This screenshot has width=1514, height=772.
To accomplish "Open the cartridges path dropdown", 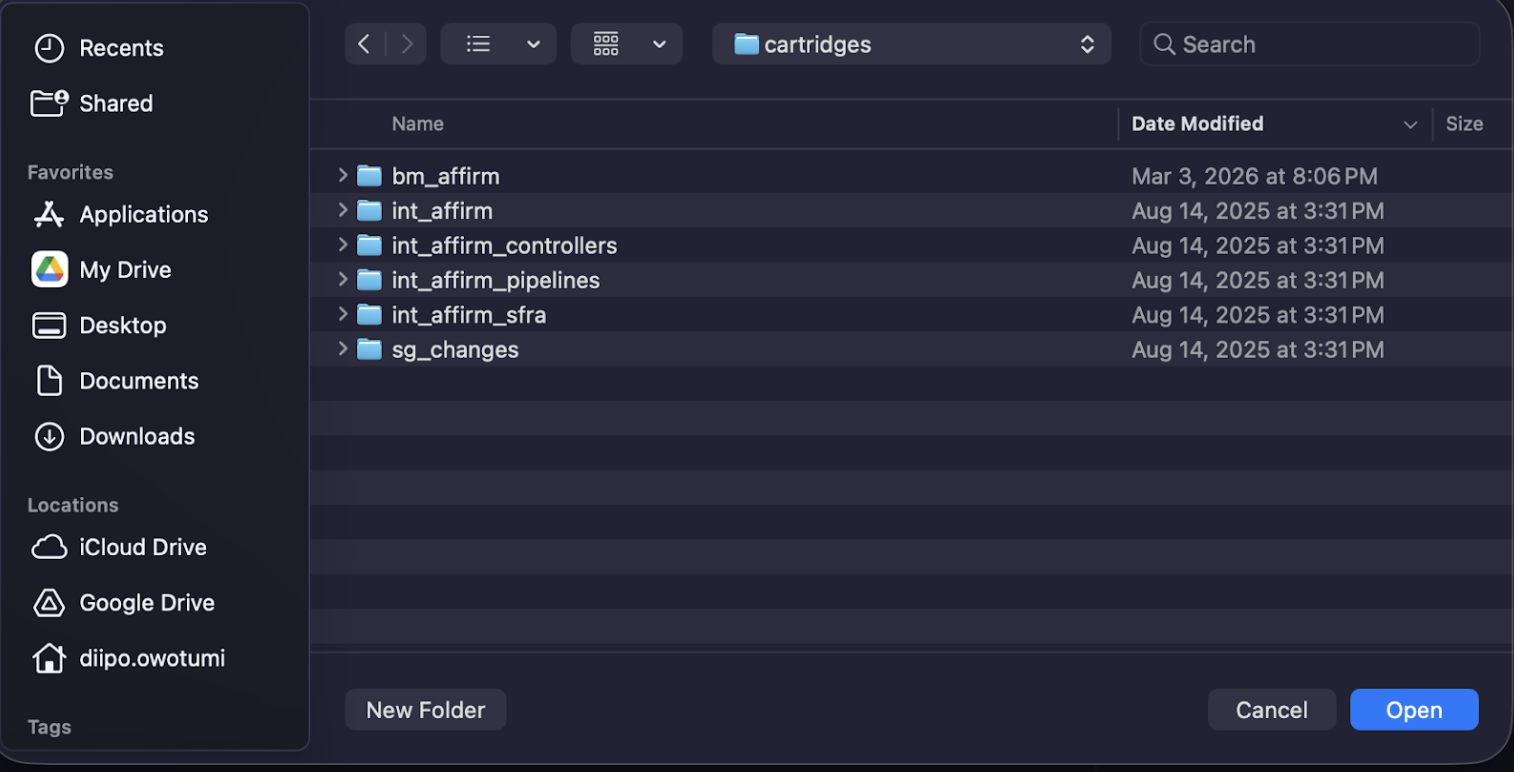I will (910, 43).
